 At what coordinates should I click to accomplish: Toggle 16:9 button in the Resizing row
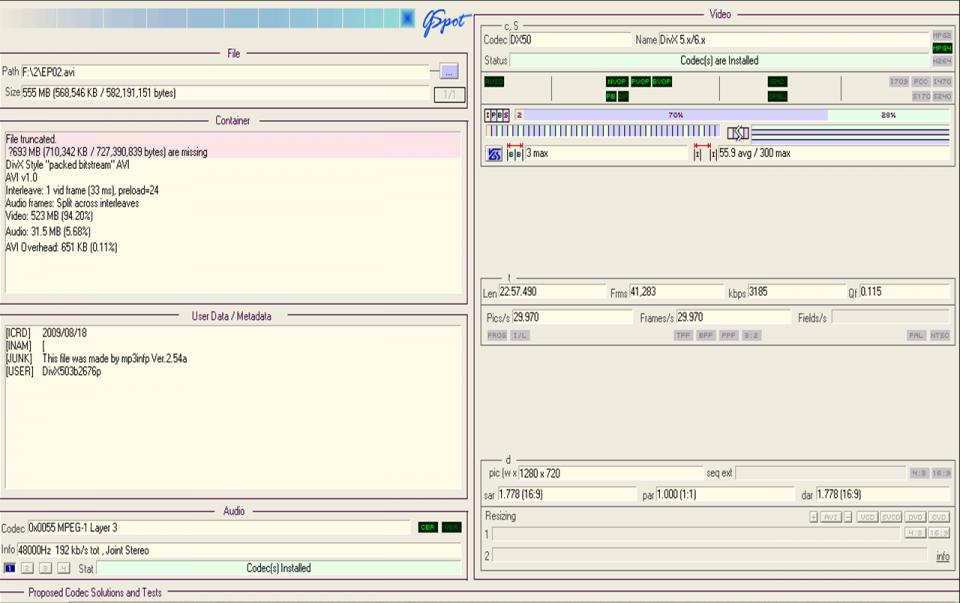tap(939, 533)
